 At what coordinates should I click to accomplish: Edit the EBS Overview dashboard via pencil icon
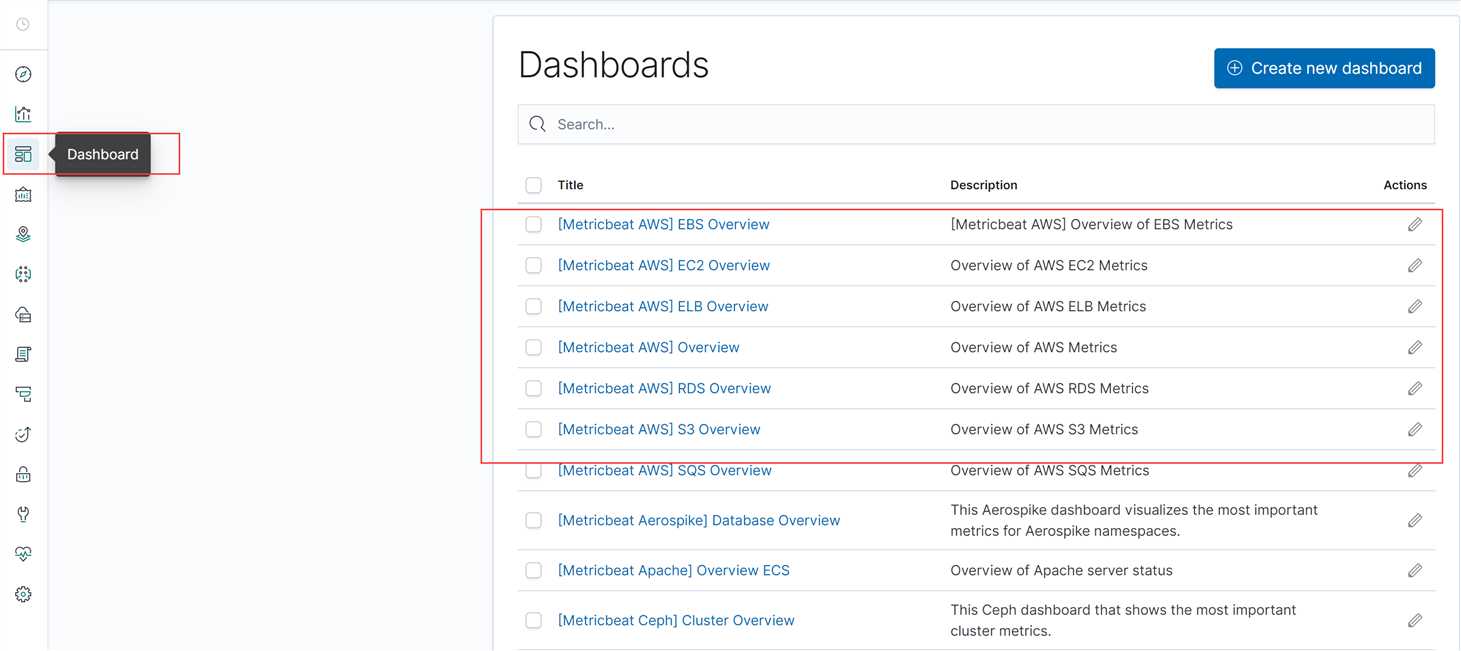(x=1415, y=225)
